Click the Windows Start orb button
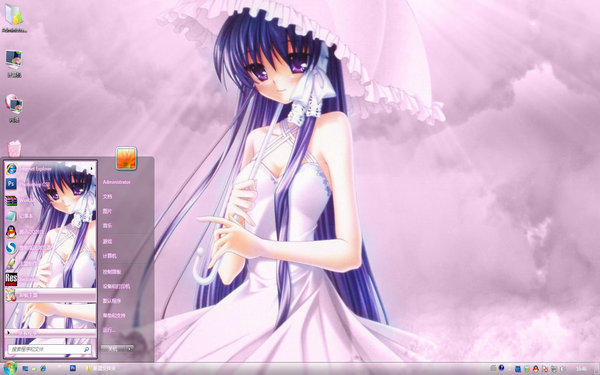The image size is (600, 375). pyautogui.click(x=10, y=368)
